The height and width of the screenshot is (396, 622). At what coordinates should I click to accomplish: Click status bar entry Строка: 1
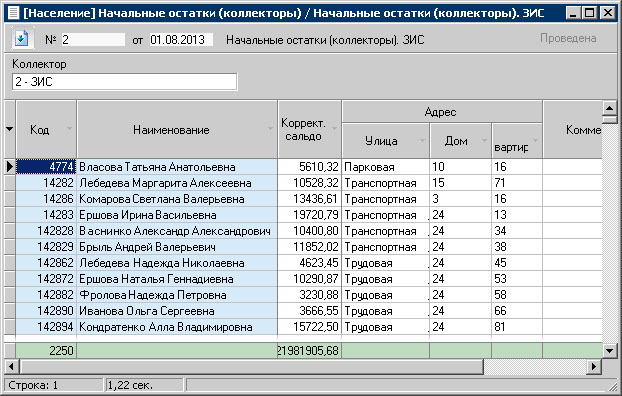[x=53, y=385]
